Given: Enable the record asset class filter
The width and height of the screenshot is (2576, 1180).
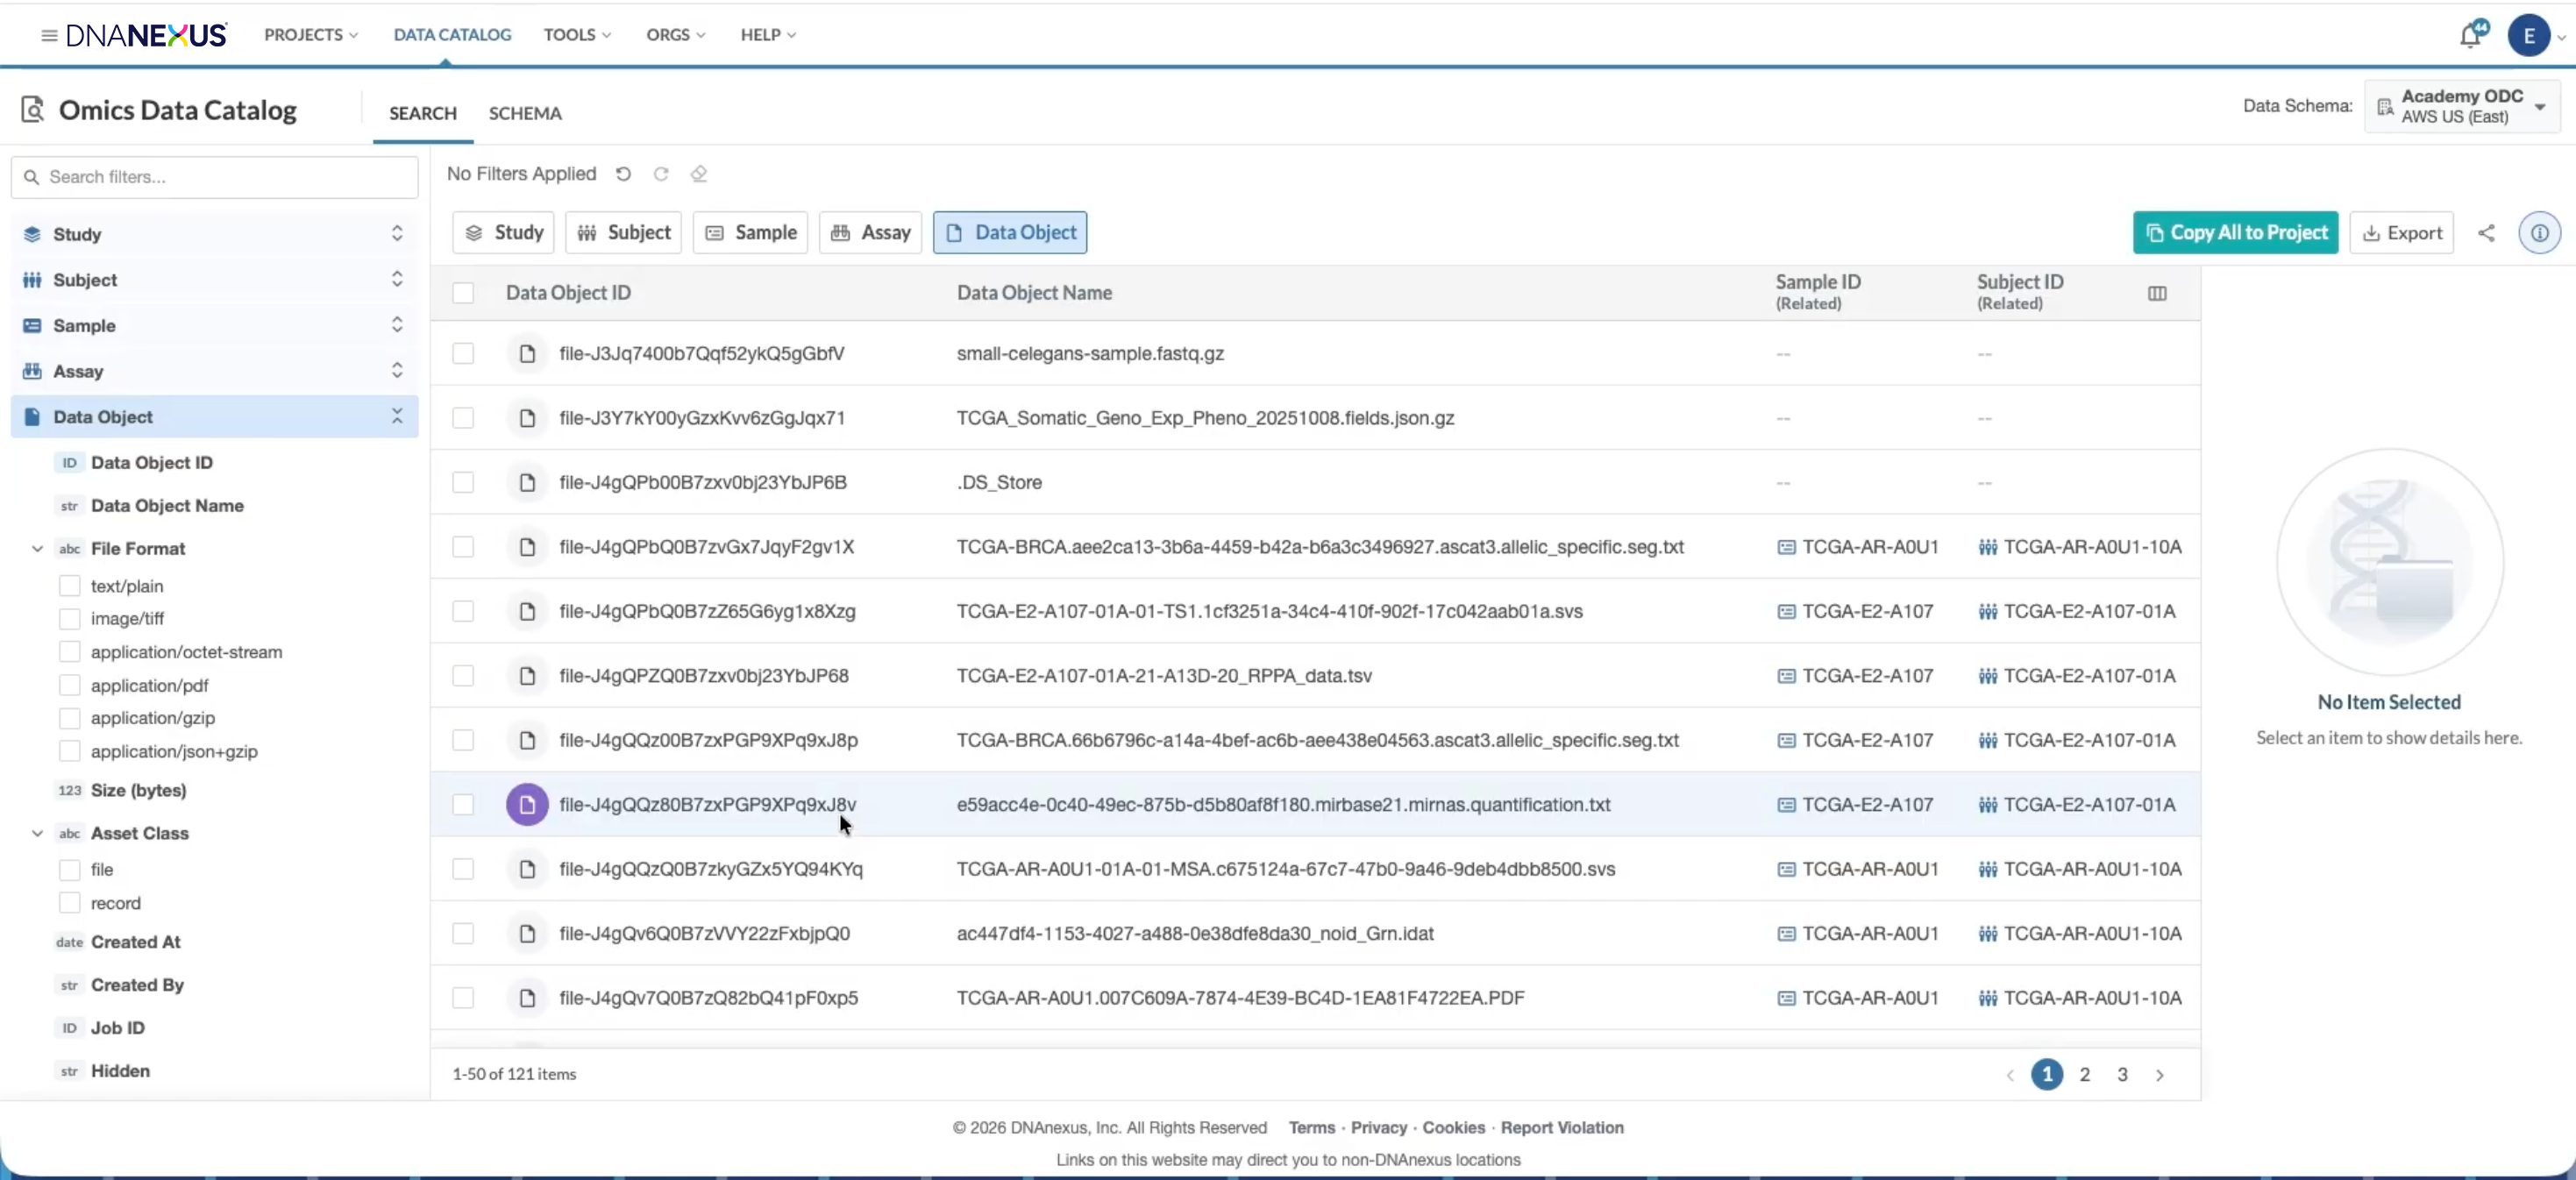Looking at the screenshot, I should [70, 903].
